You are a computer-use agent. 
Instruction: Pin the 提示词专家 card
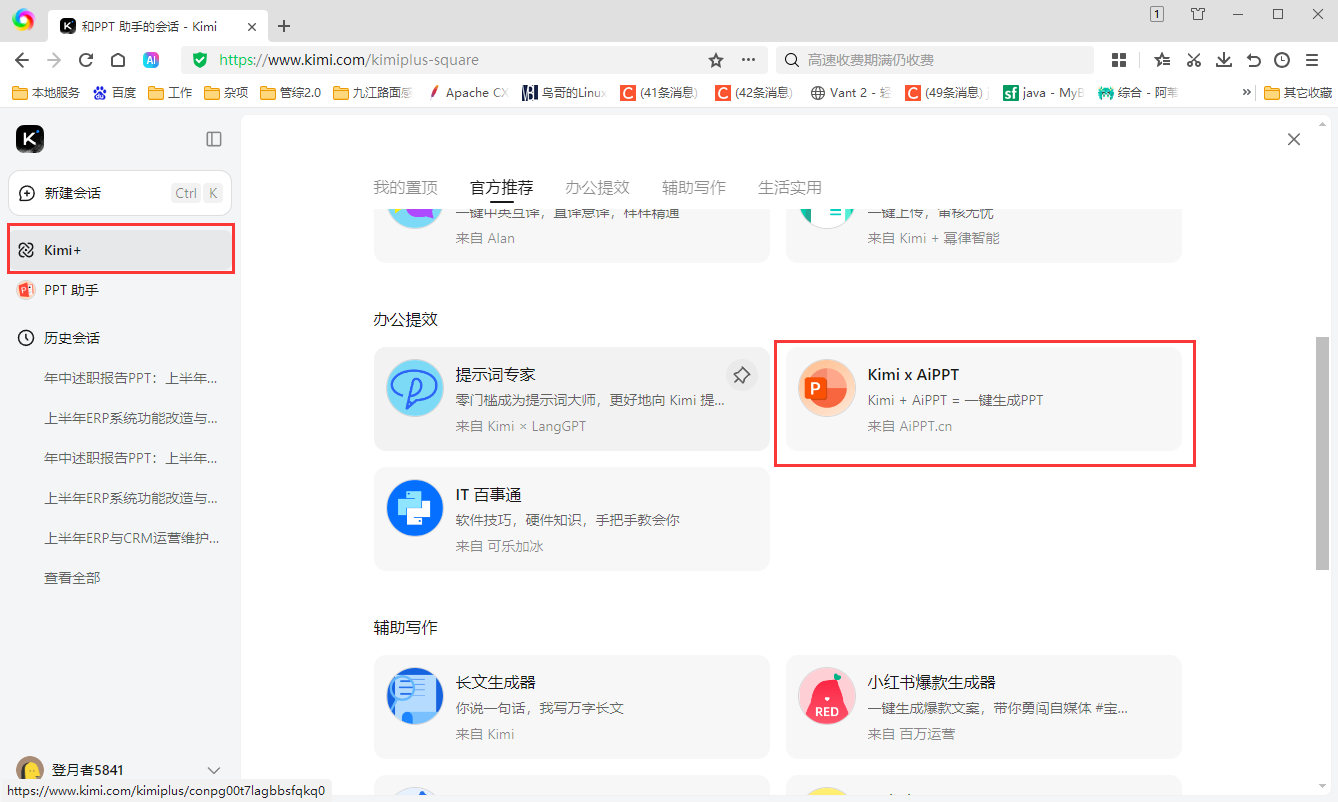(741, 375)
